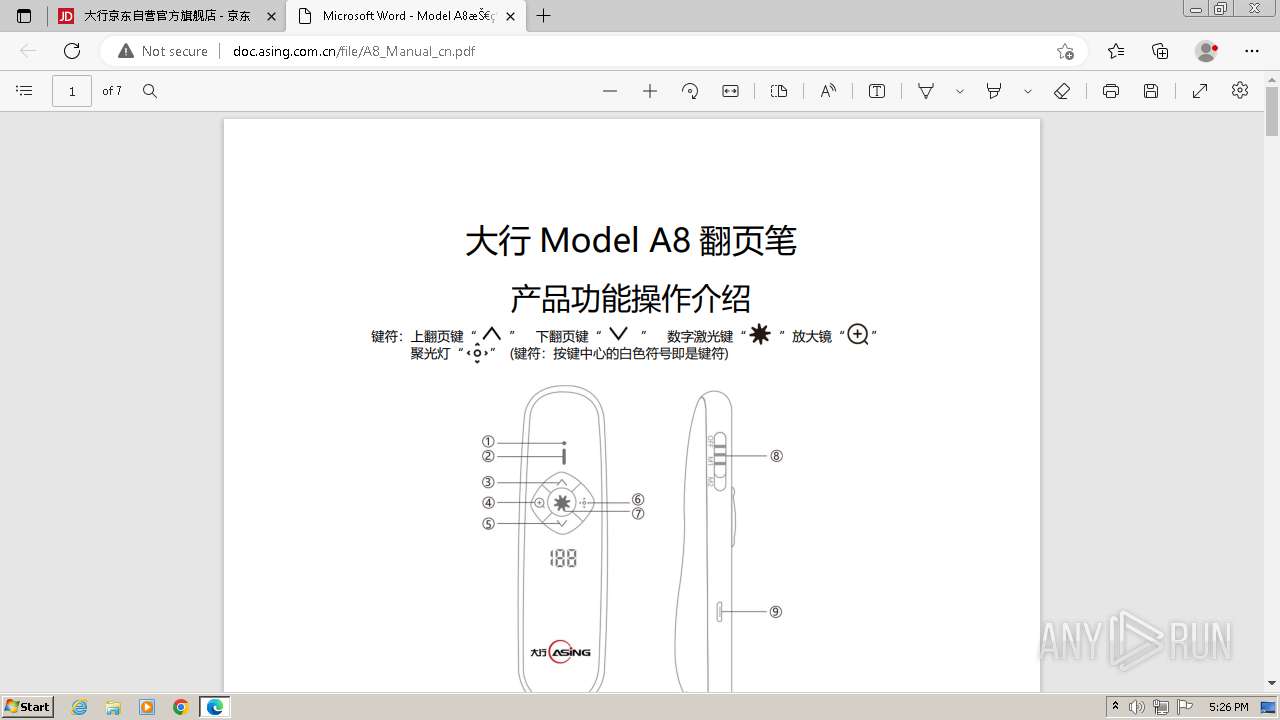Screen dimensions: 1280x720
Task: Add text to the PDF
Action: click(x=877, y=91)
